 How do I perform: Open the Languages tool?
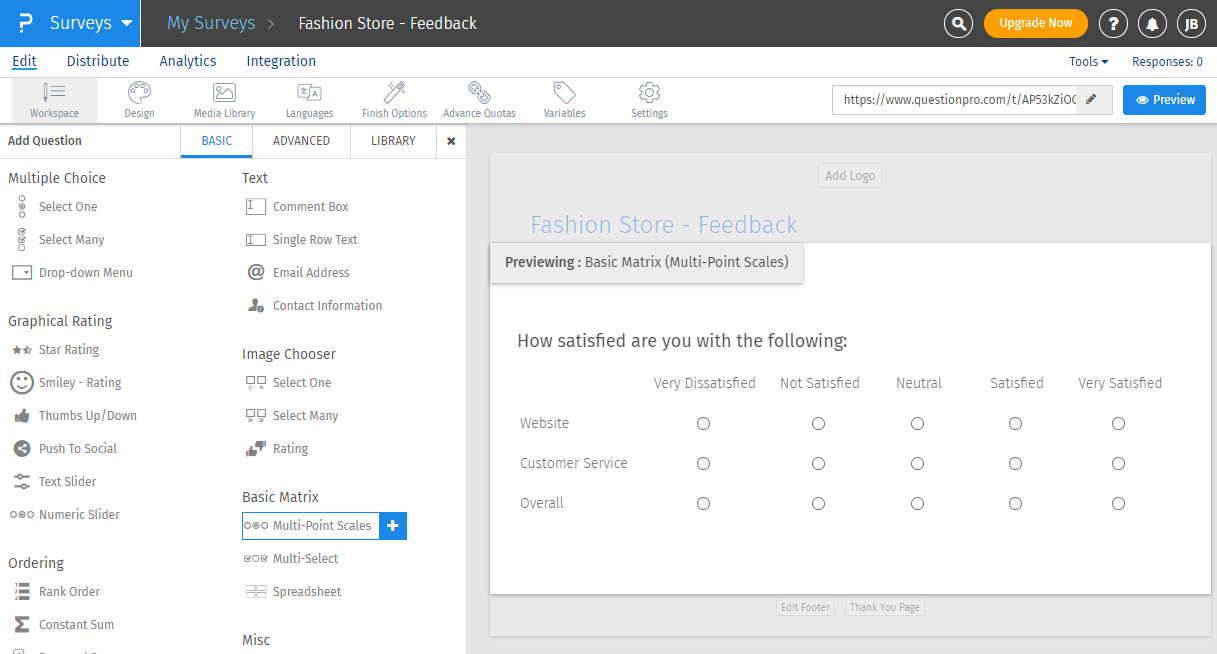tap(309, 100)
